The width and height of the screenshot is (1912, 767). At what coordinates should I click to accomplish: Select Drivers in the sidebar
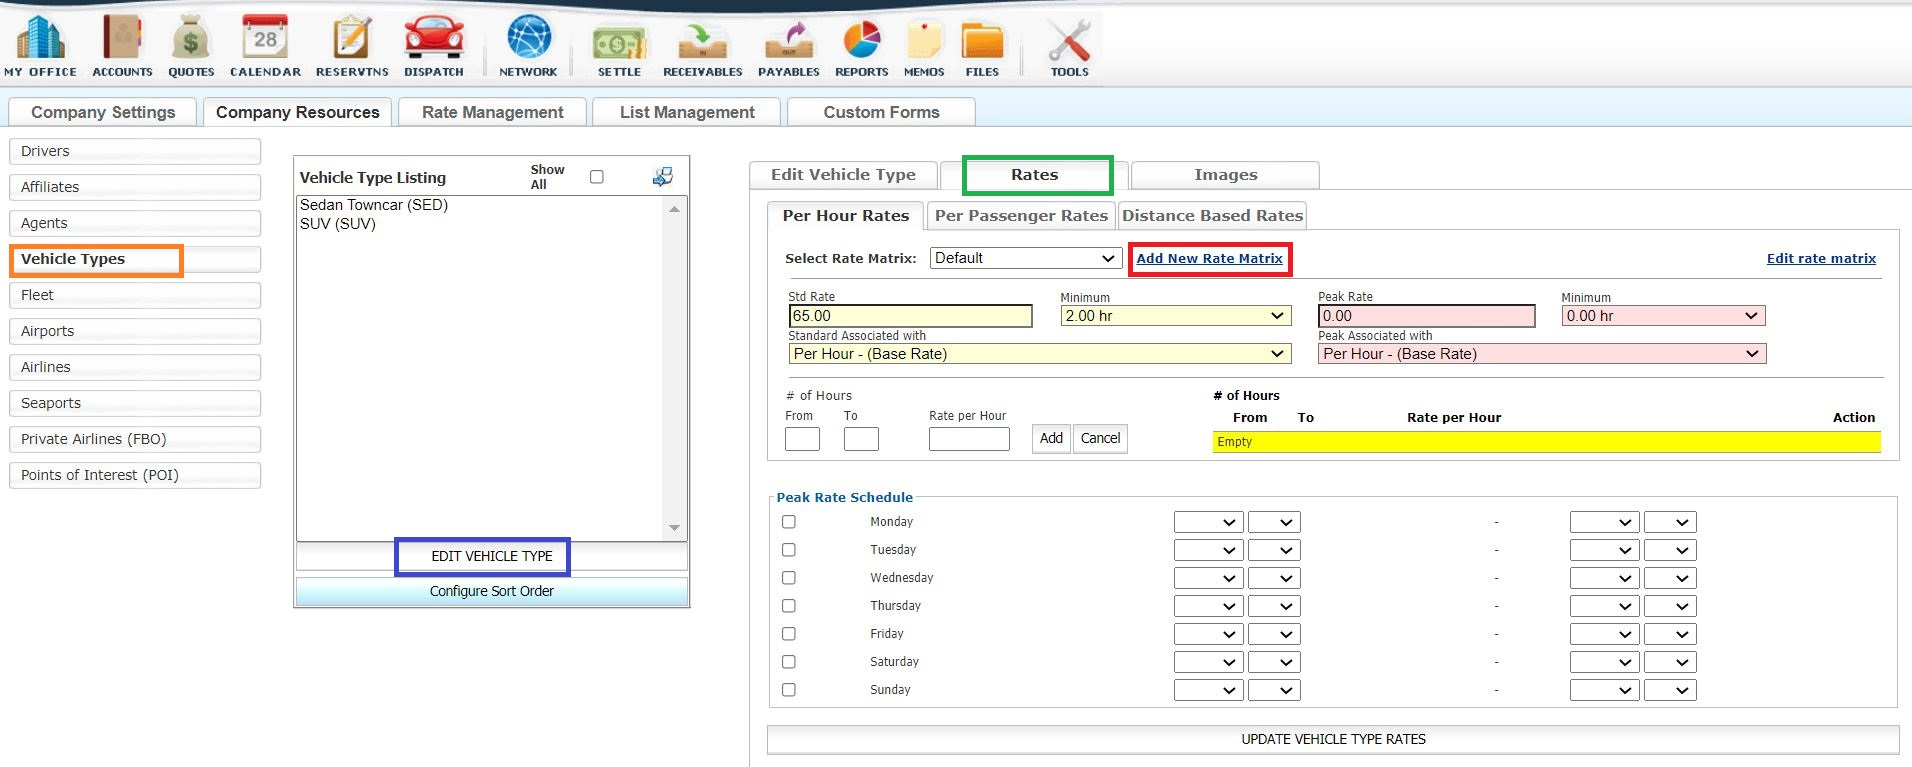(x=135, y=151)
